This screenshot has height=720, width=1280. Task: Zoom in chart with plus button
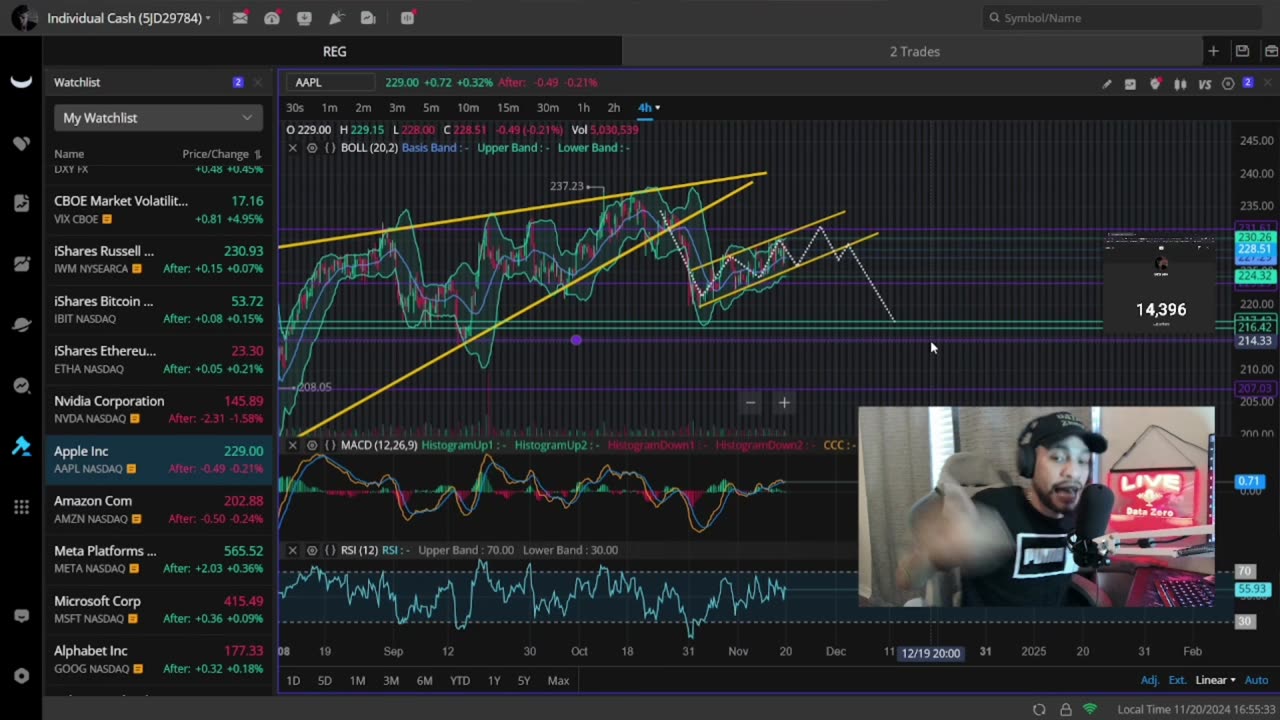pyautogui.click(x=784, y=403)
